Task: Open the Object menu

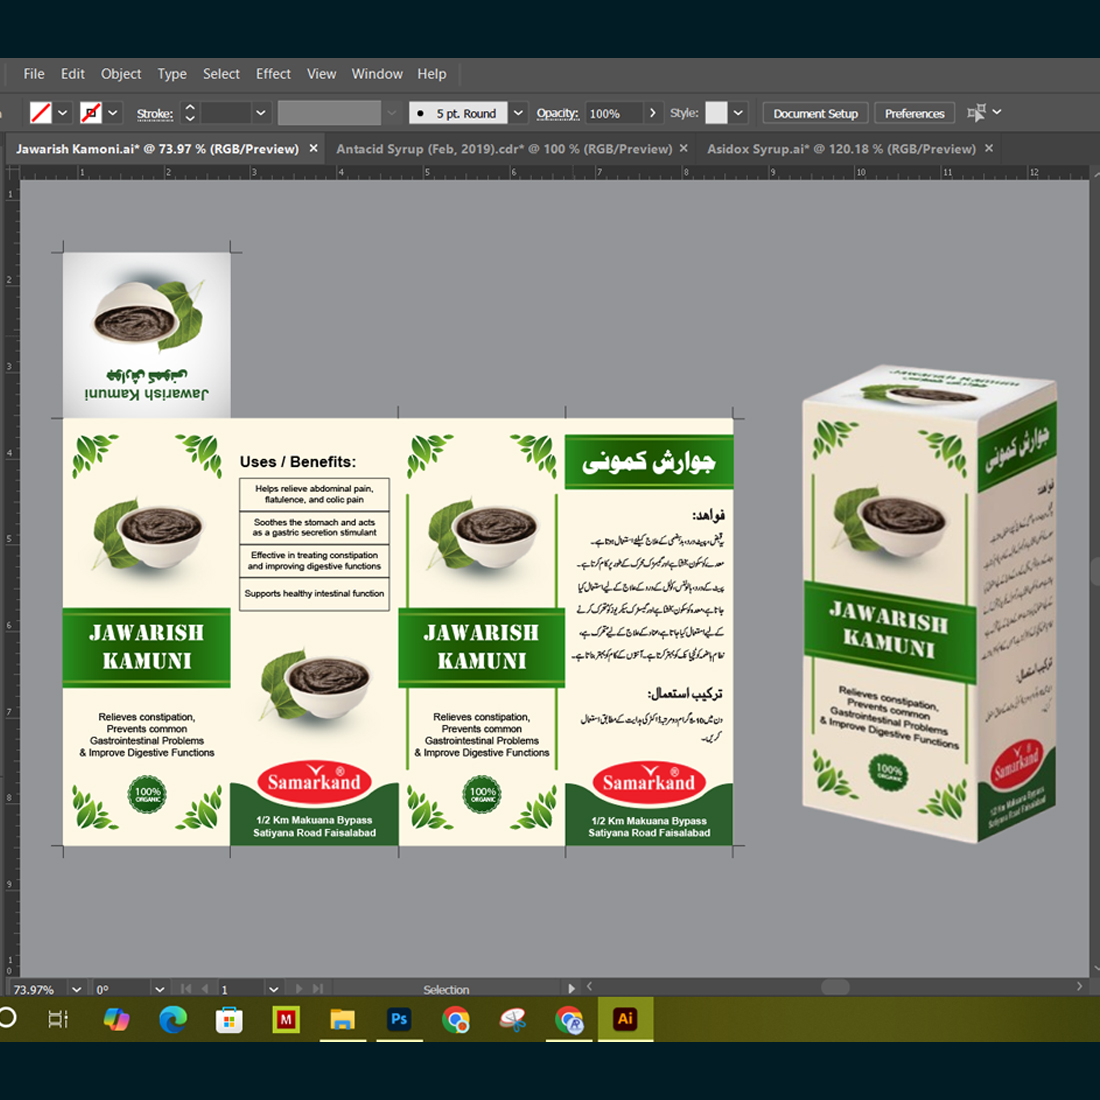Action: tap(121, 74)
